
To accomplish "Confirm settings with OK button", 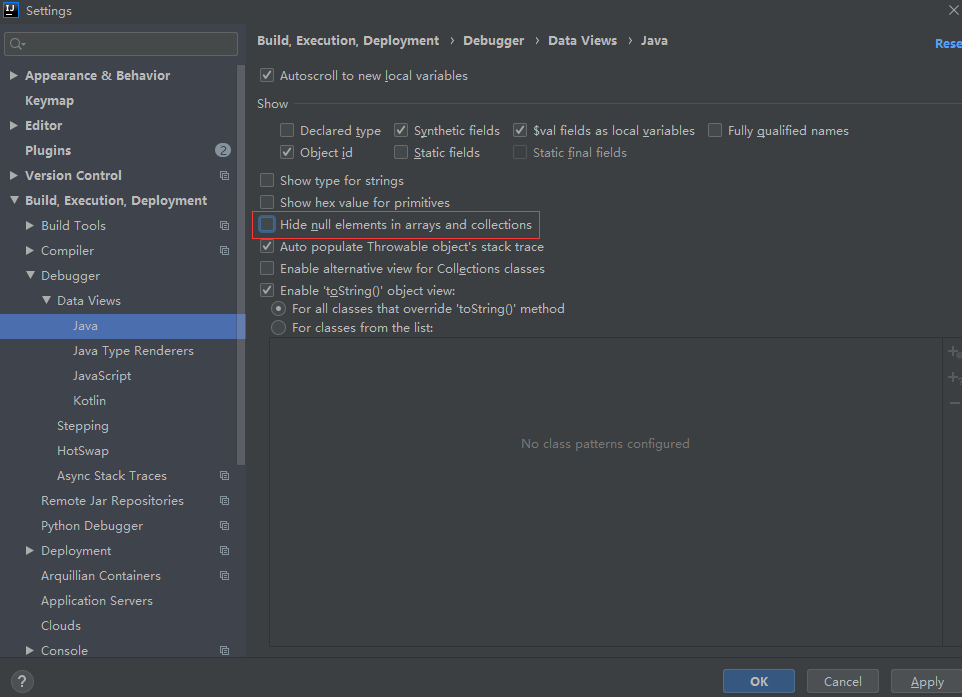I will coord(759,681).
